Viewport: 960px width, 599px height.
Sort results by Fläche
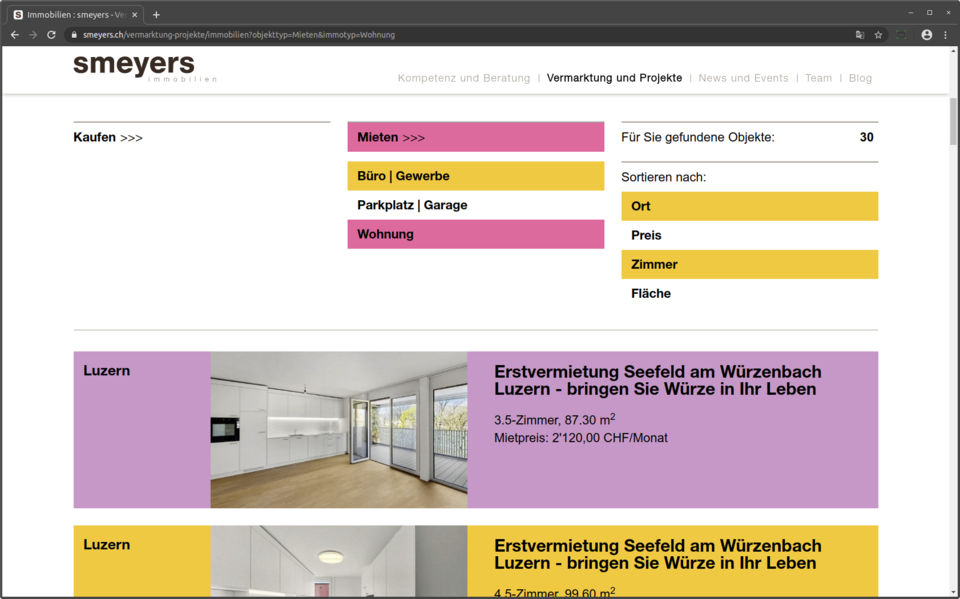(749, 293)
